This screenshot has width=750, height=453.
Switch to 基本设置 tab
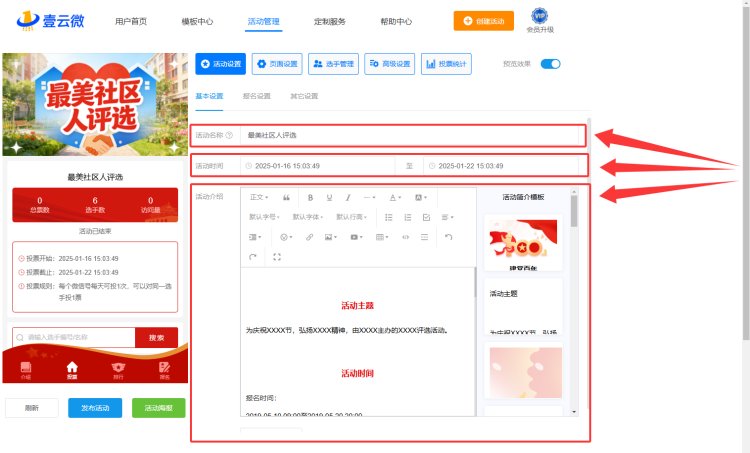(x=209, y=96)
